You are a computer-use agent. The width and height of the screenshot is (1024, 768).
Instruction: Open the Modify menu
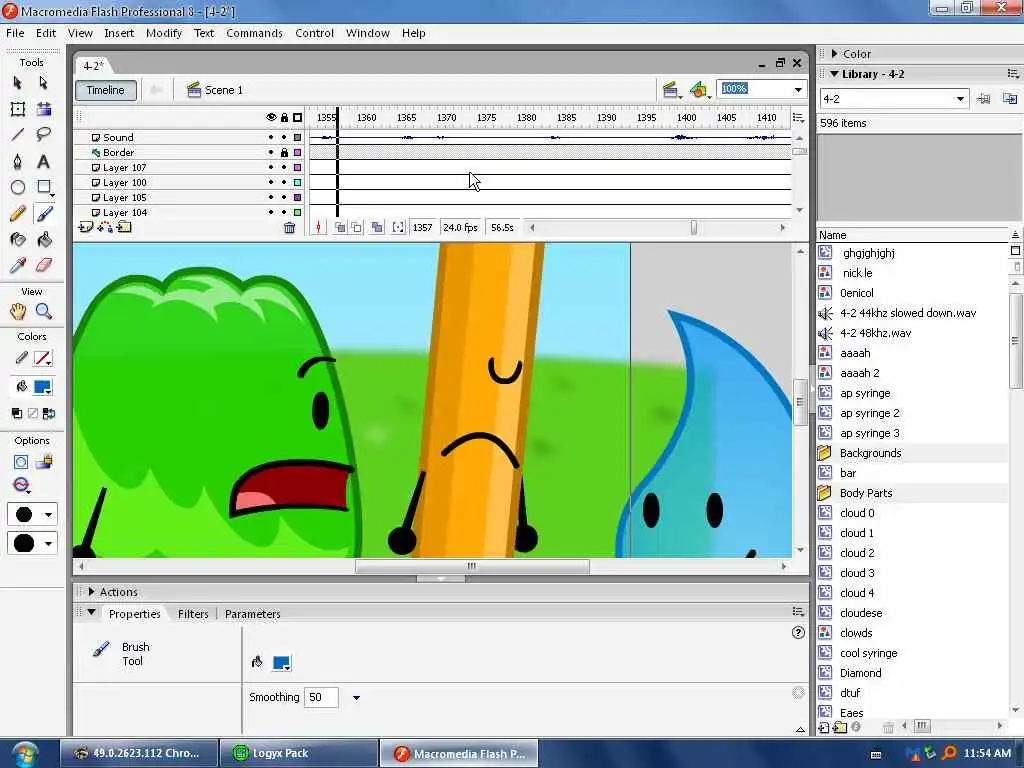coord(164,33)
